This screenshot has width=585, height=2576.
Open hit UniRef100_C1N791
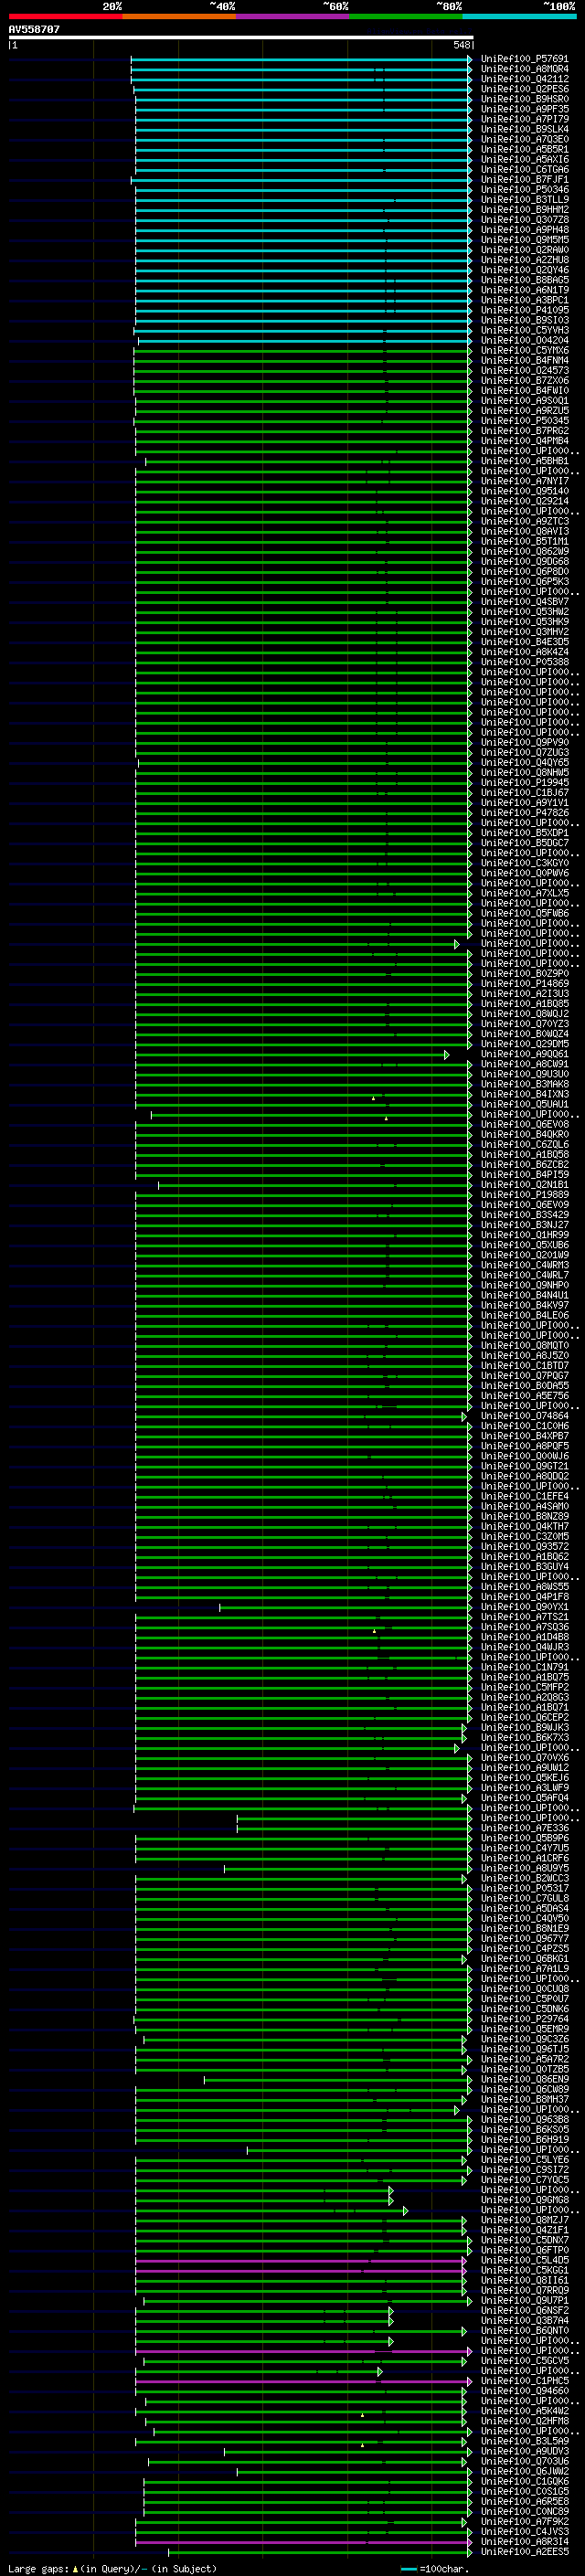click(524, 1667)
